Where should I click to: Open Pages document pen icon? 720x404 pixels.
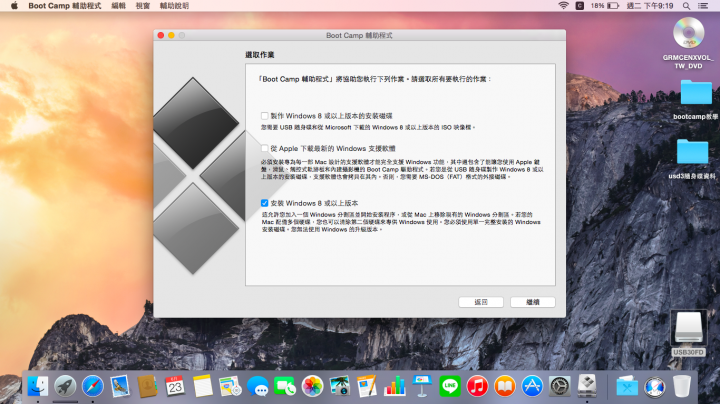click(x=367, y=386)
